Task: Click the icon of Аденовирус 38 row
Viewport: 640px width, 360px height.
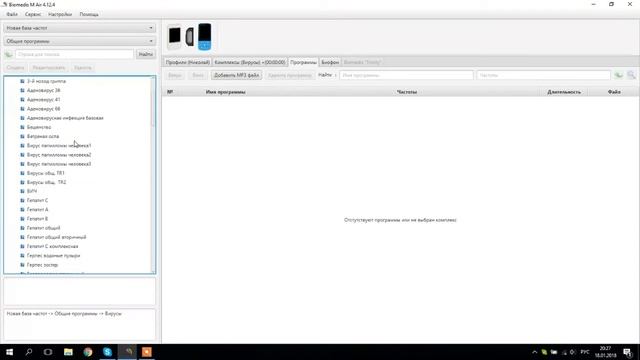Action: [22, 90]
